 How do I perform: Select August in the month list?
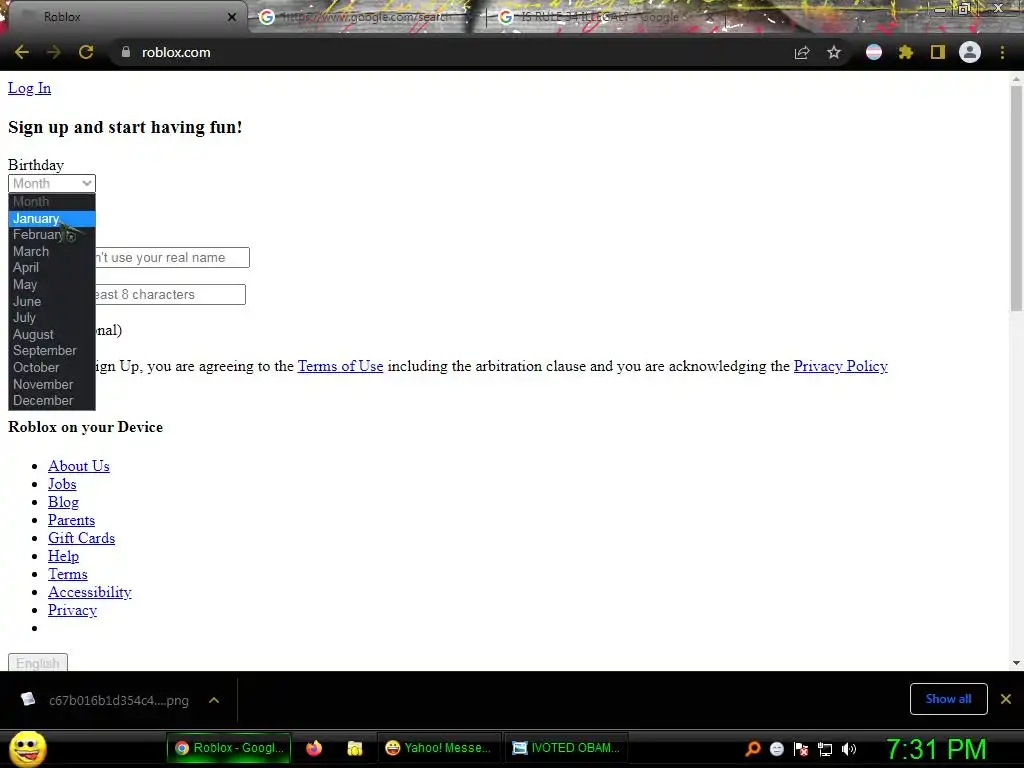tap(52, 334)
